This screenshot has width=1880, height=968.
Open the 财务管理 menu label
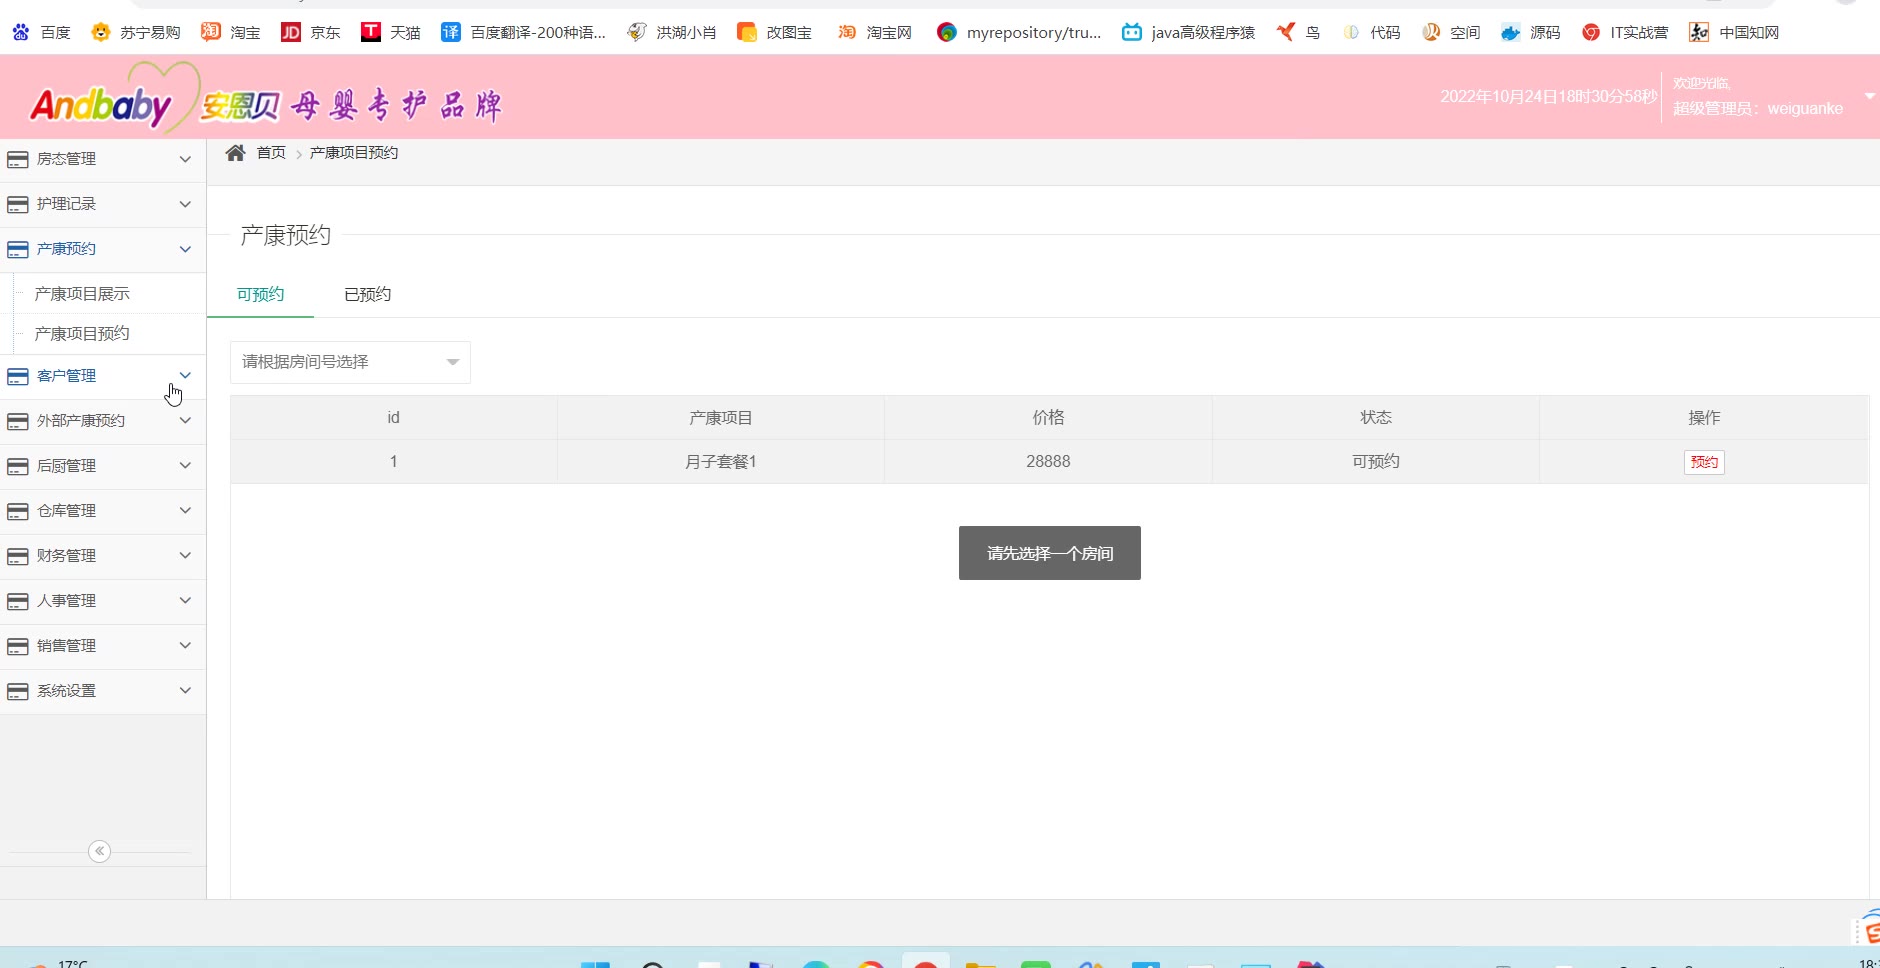coord(67,556)
